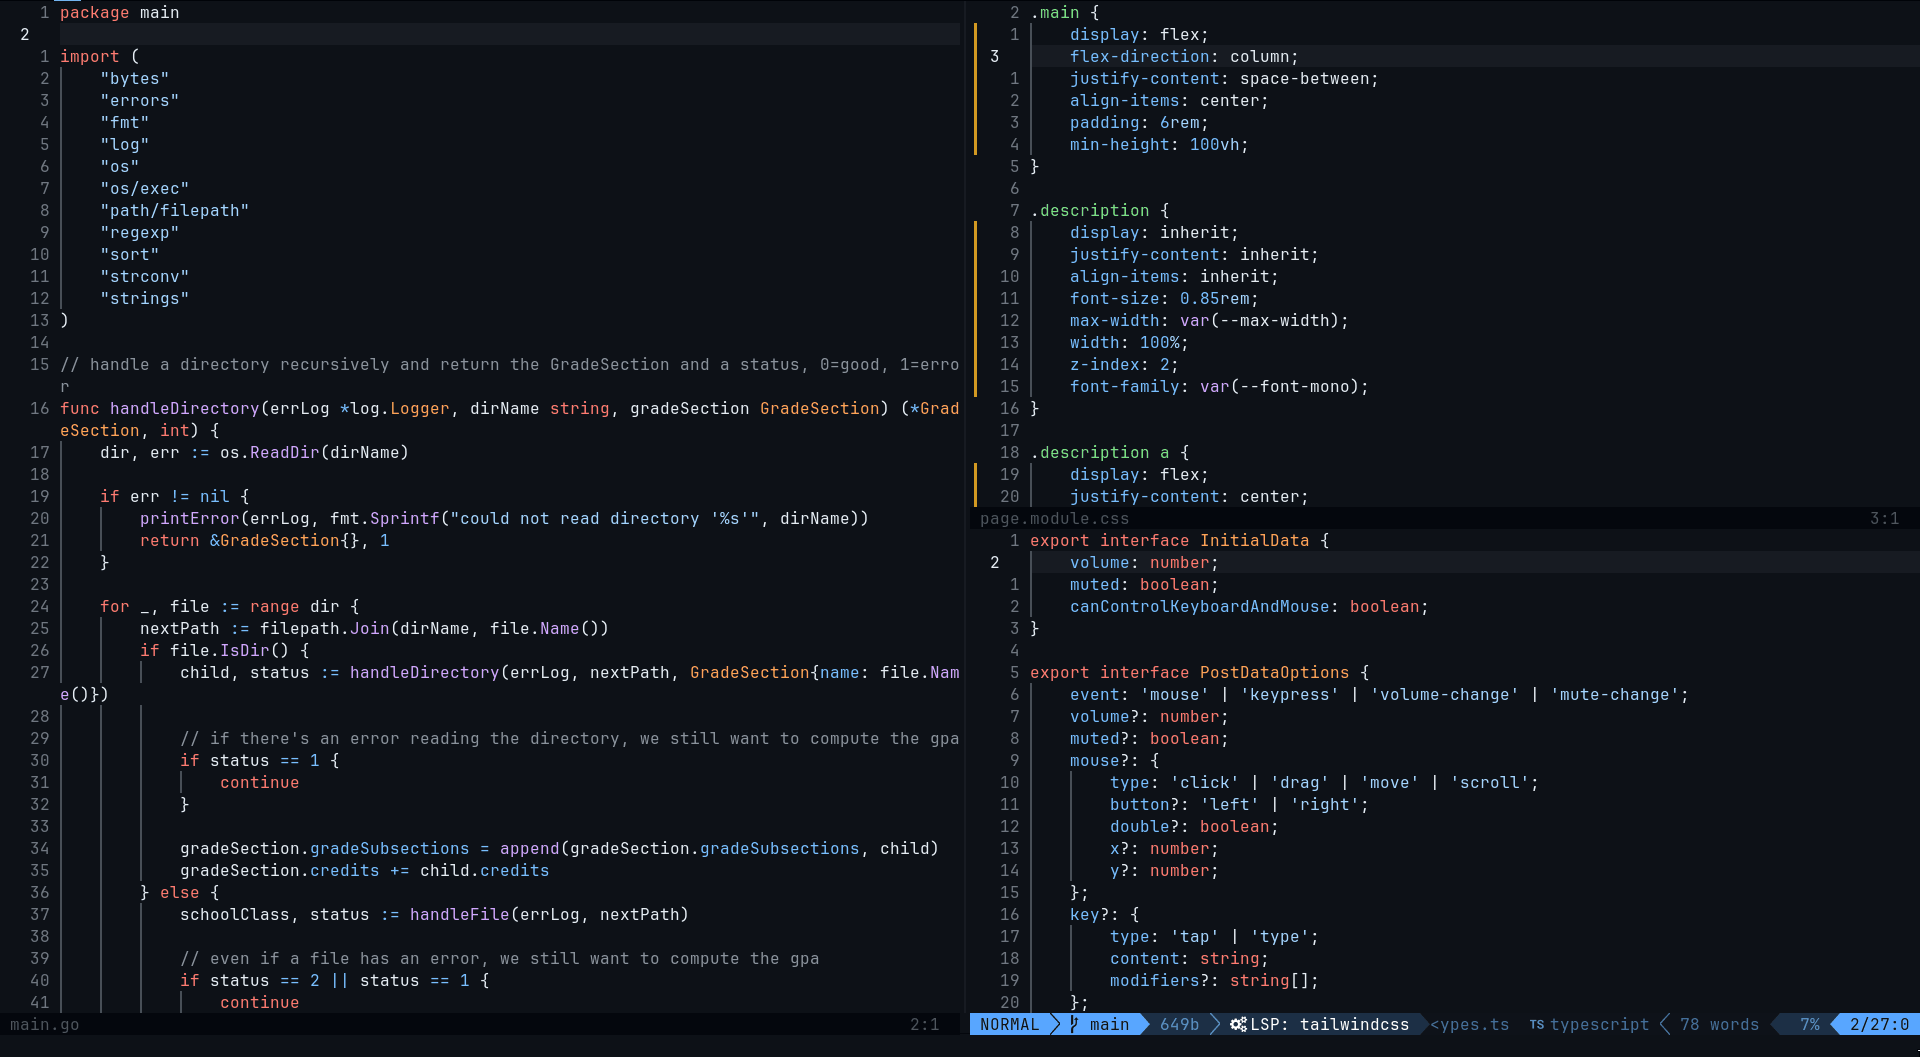Click "button?: 'left' | 'right';" line
The height and width of the screenshot is (1057, 1920).
1239,804
